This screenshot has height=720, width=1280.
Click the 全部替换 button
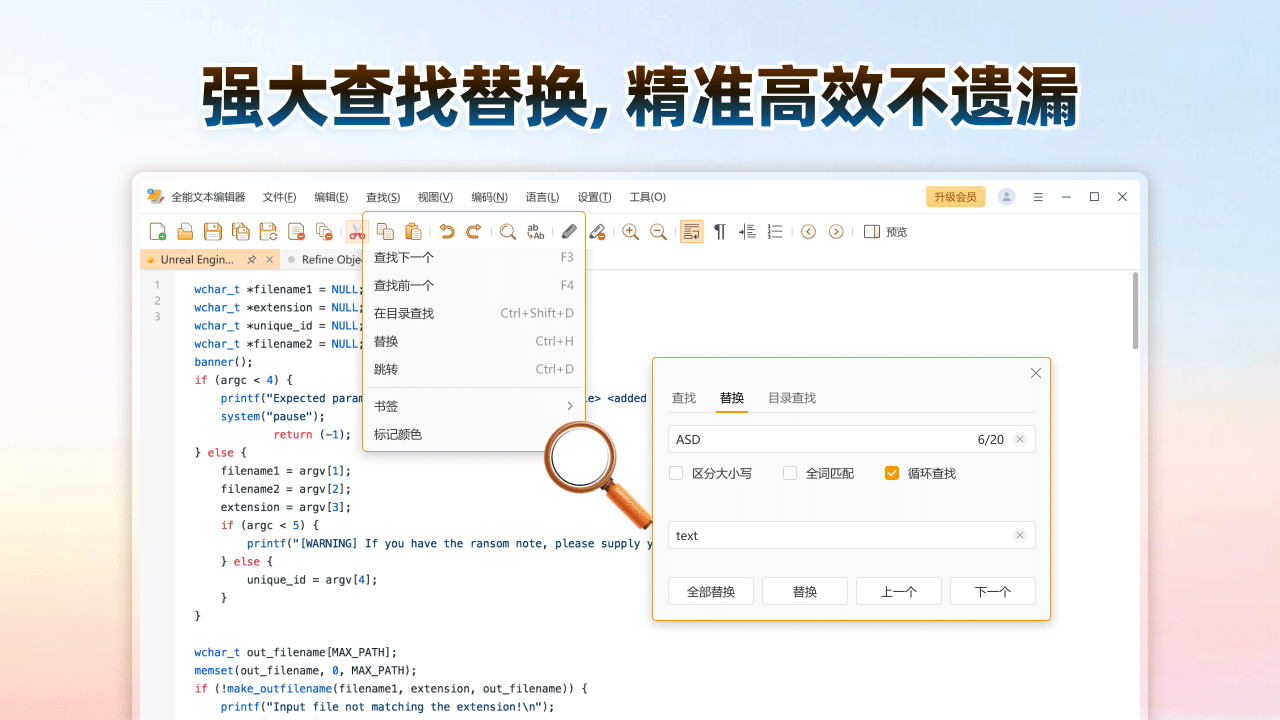click(x=711, y=591)
